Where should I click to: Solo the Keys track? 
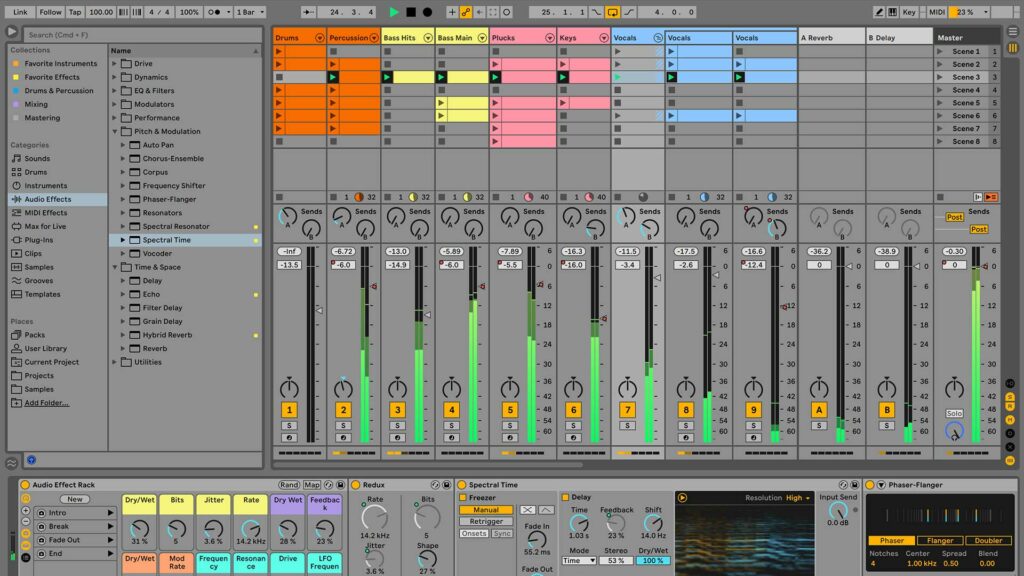(573, 426)
